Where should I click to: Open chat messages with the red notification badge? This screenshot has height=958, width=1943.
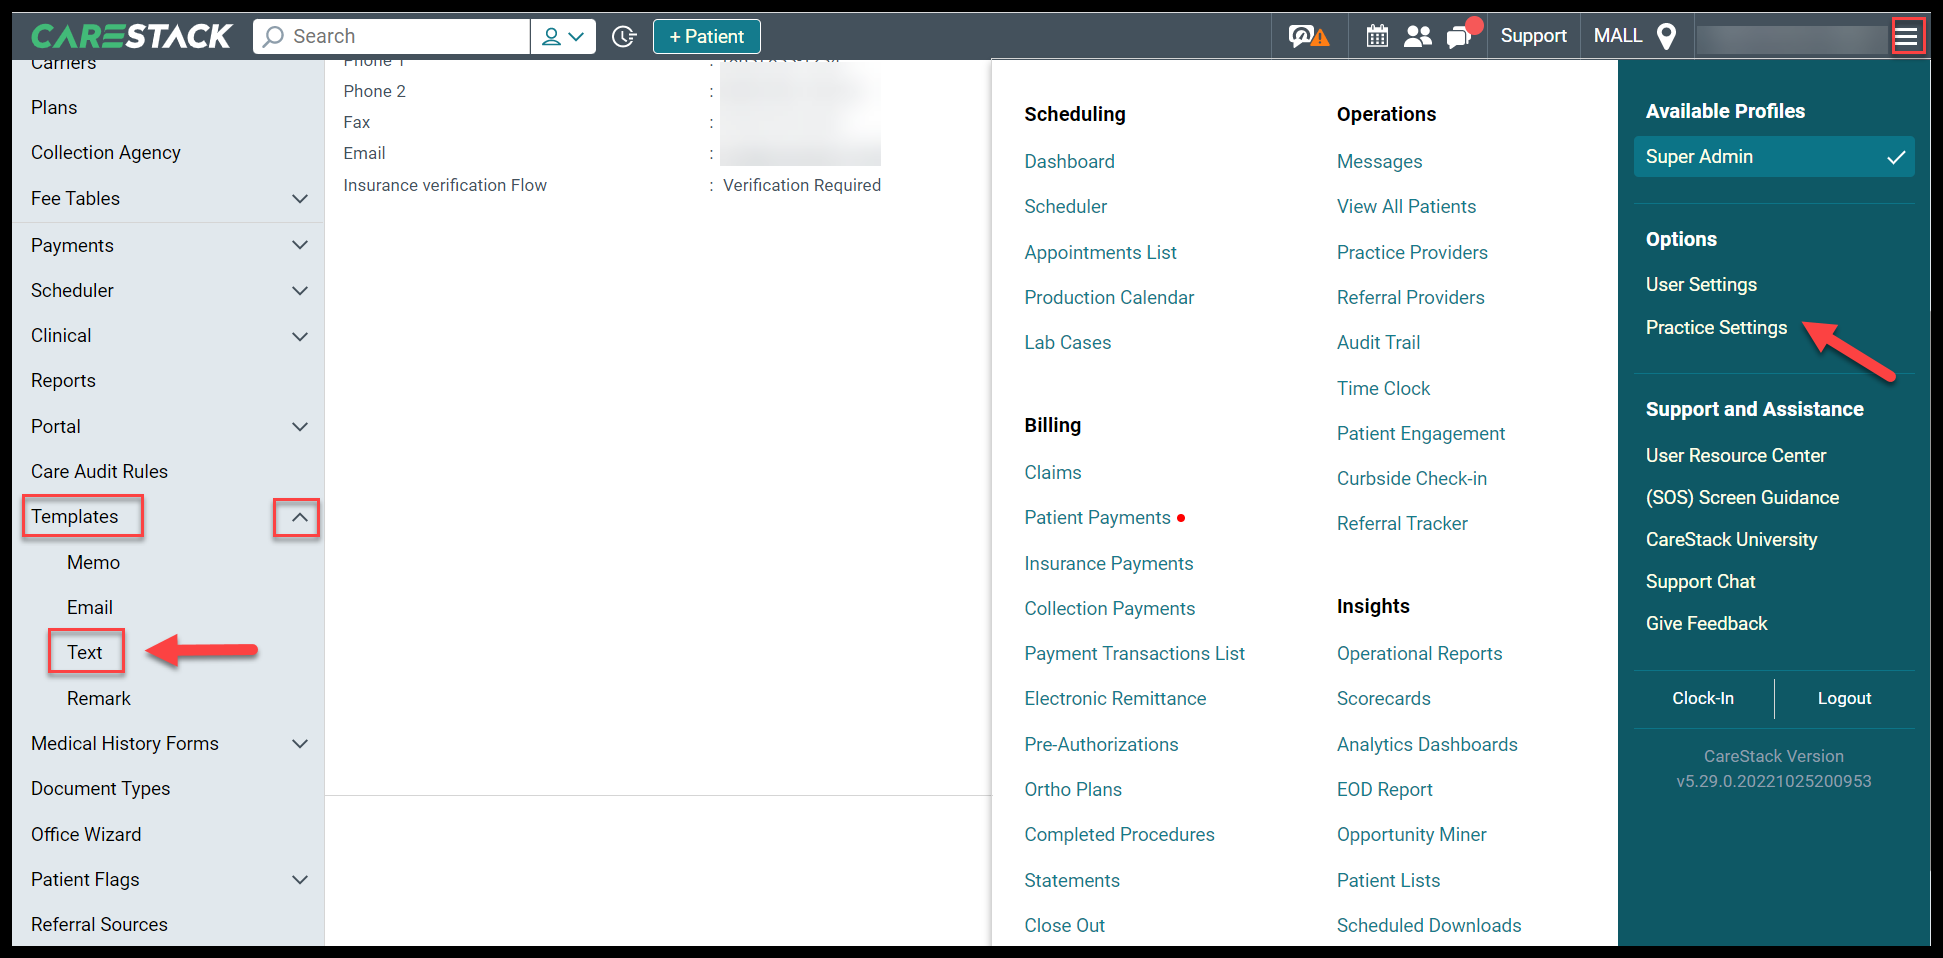click(x=1458, y=38)
